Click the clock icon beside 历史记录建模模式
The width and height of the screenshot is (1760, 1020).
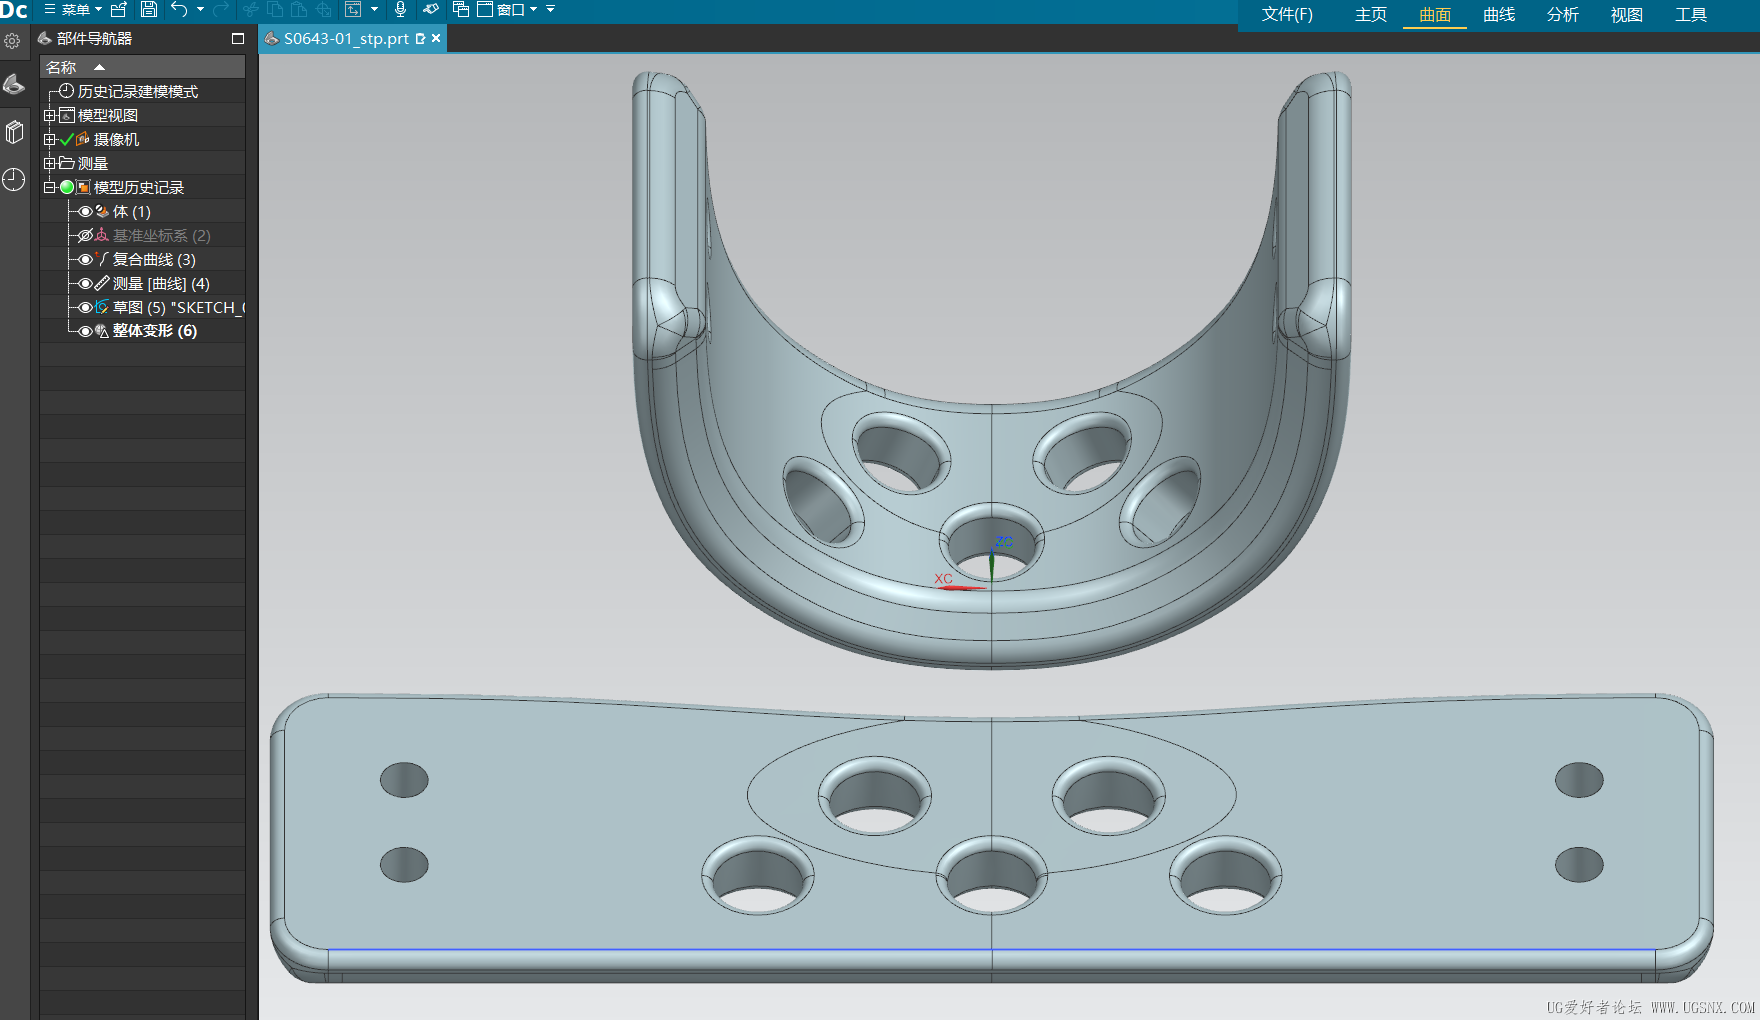67,91
